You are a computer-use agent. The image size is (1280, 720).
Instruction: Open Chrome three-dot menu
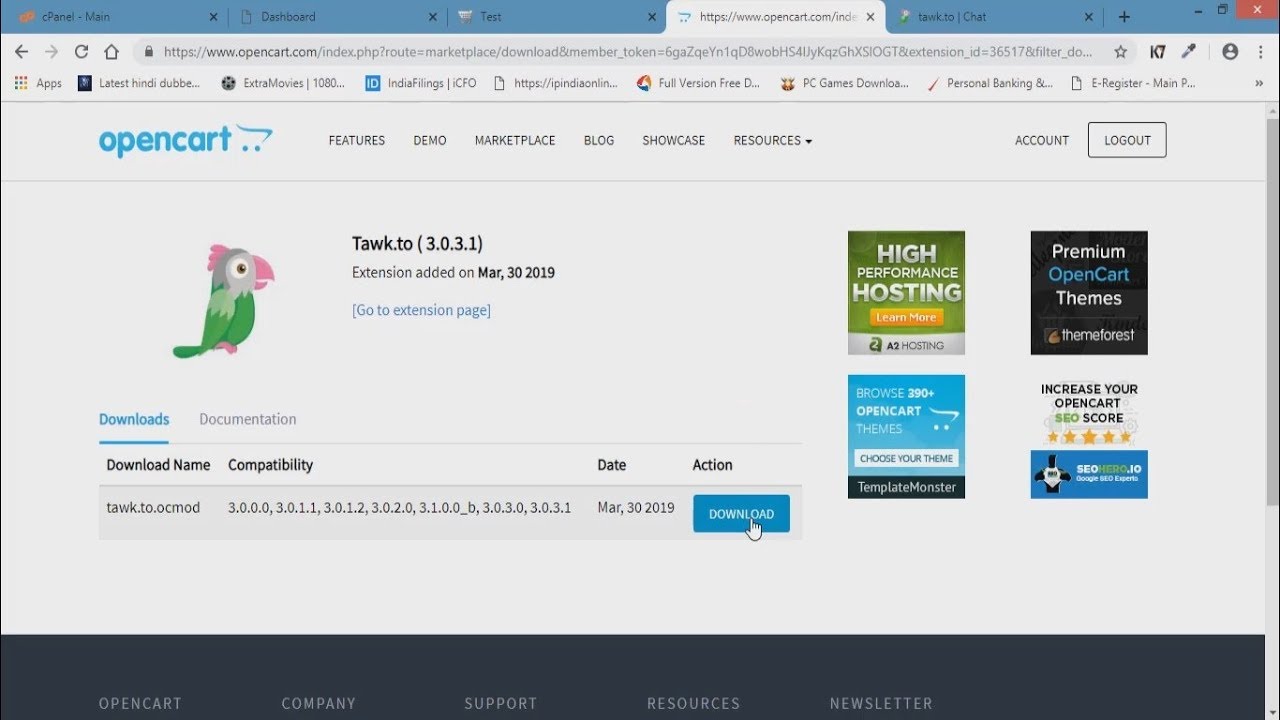point(1260,52)
